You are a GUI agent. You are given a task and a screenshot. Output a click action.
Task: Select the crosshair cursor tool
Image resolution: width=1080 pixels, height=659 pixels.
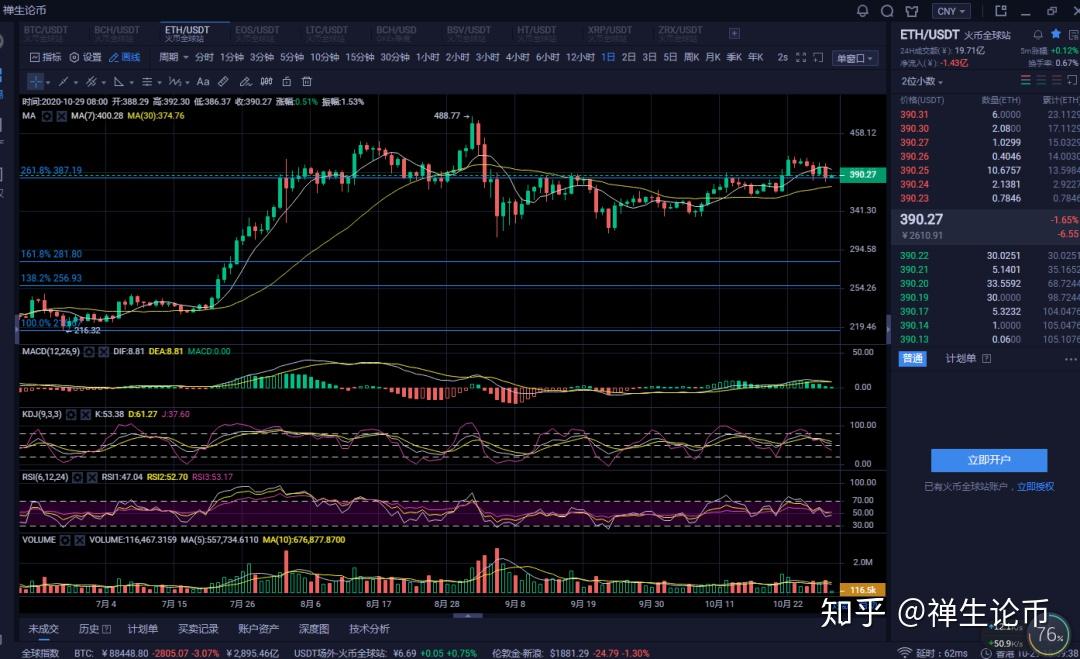coord(35,82)
